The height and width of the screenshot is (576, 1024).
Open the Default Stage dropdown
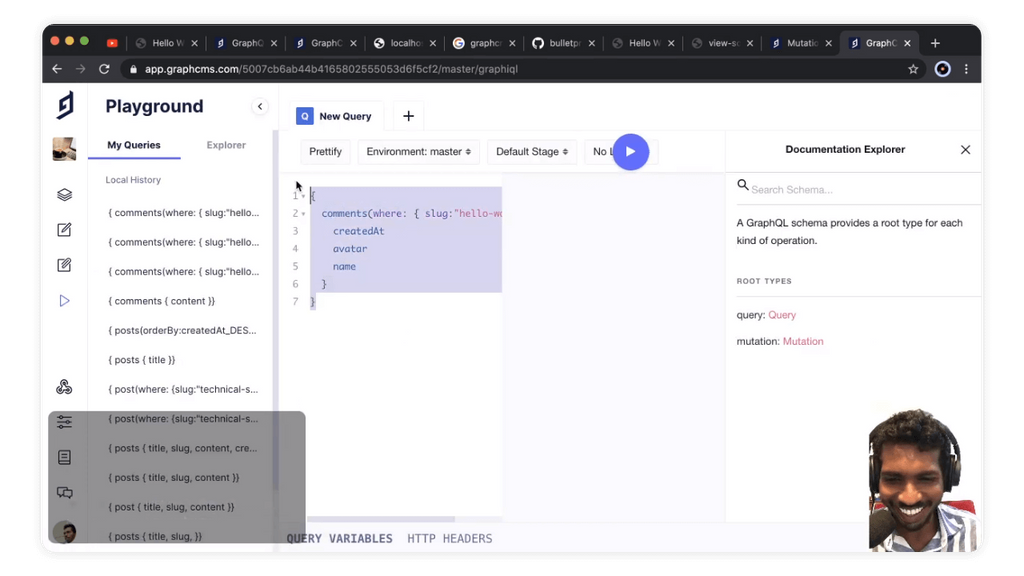coord(532,152)
